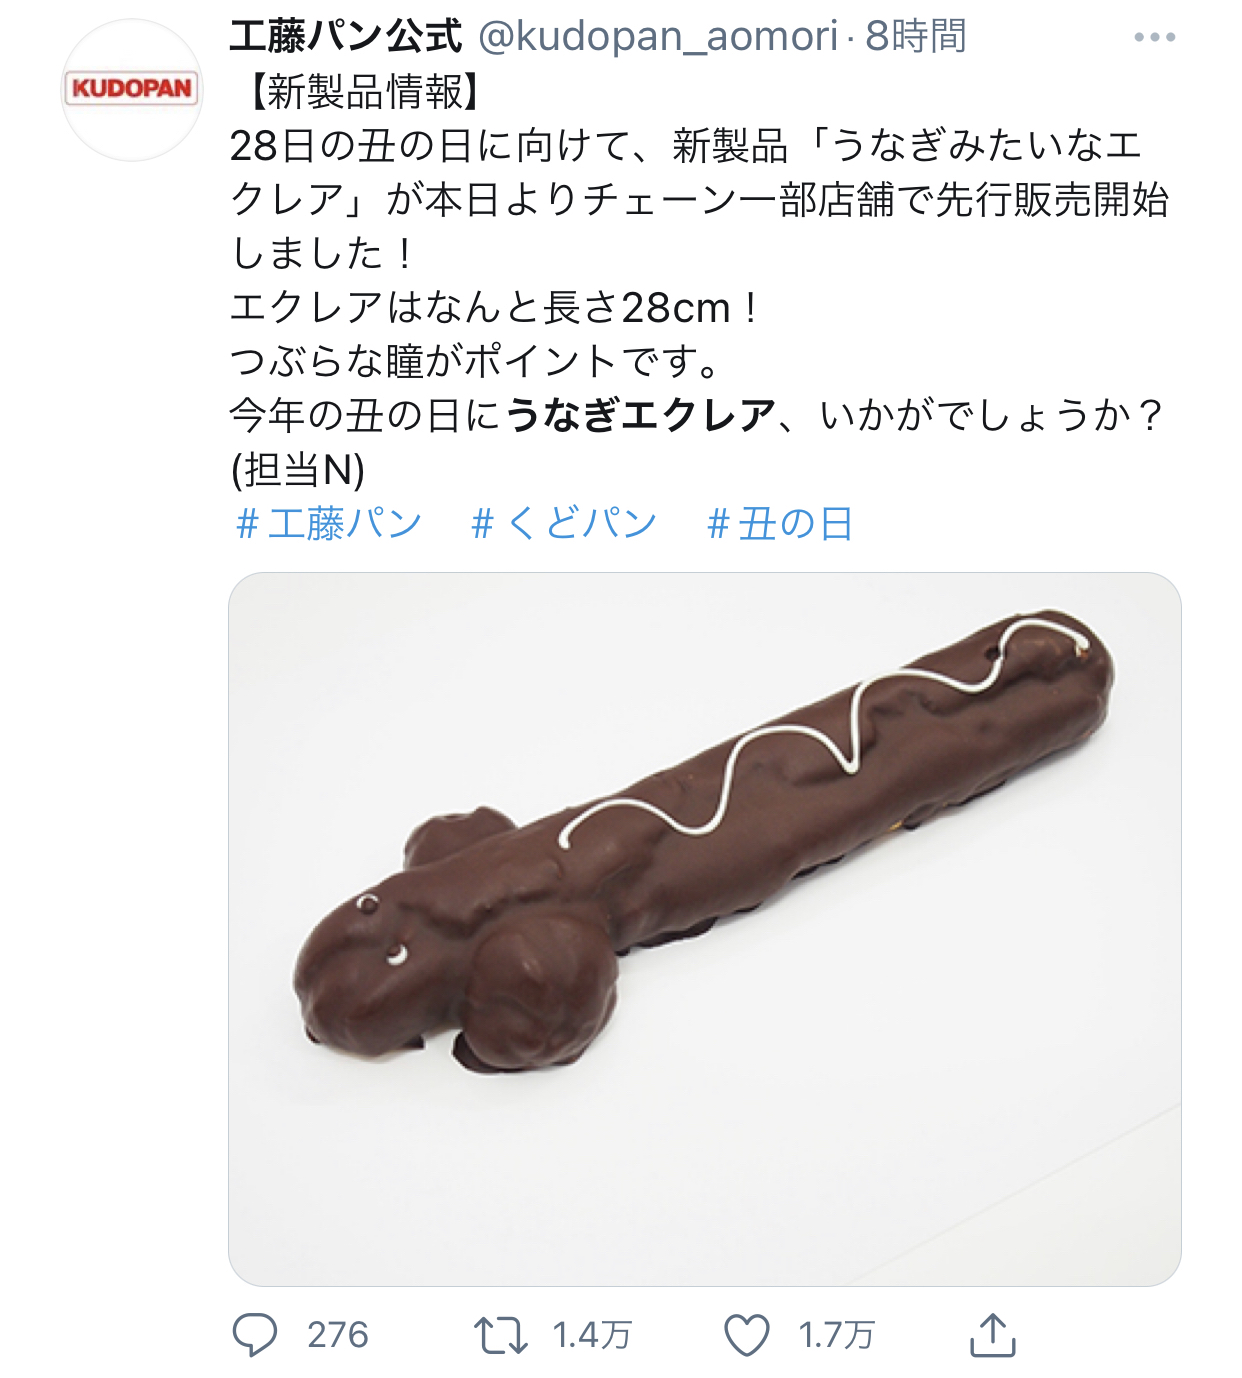This screenshot has height=1378, width=1242.
Task: Enlarge the eclair photo attachment
Action: (705, 929)
